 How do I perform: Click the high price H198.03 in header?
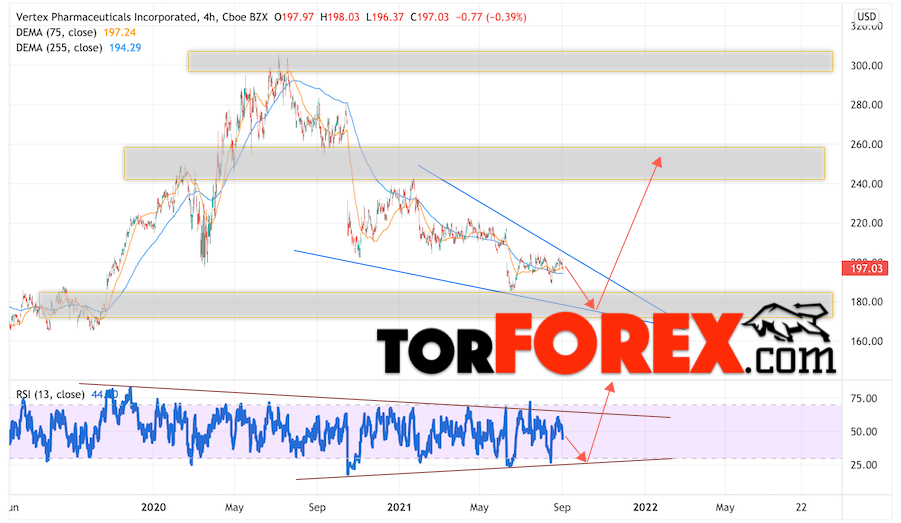coord(340,17)
